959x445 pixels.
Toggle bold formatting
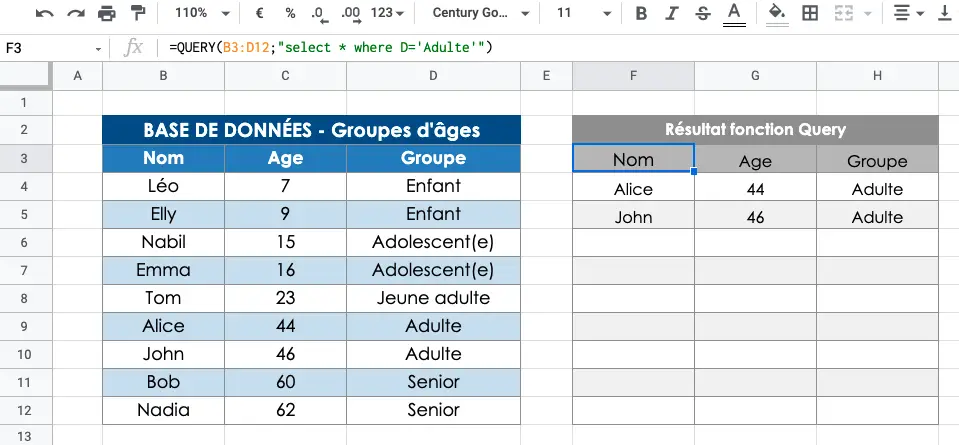[641, 13]
